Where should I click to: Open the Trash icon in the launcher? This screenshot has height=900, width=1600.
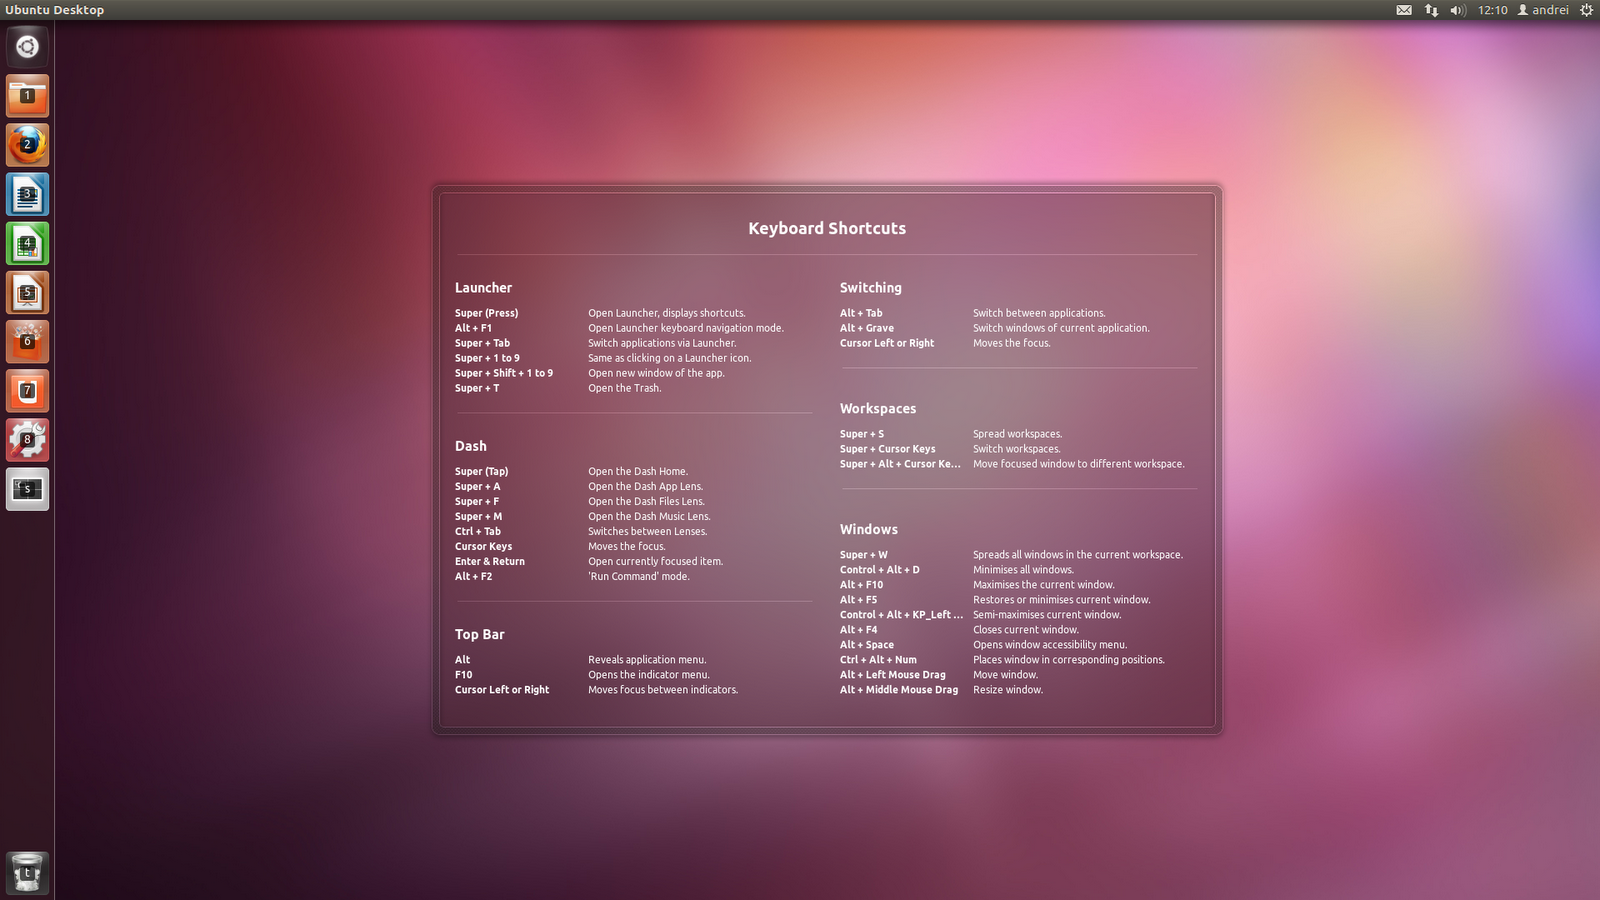click(27, 873)
